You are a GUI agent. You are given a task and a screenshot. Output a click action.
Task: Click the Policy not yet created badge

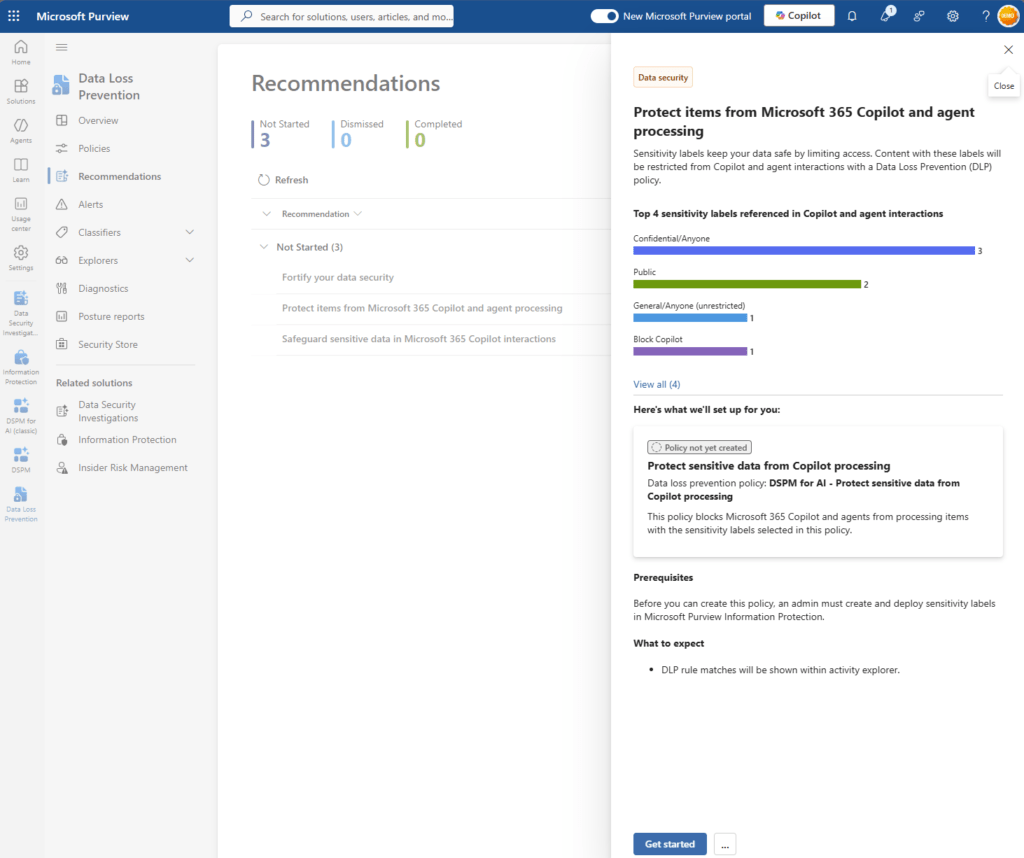(699, 447)
